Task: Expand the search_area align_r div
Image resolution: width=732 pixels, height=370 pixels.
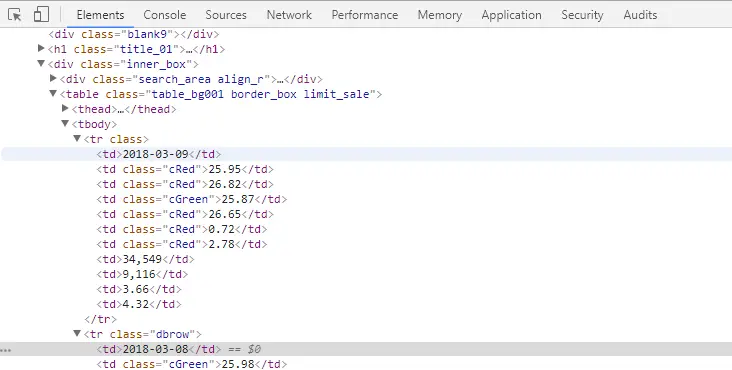Action: coord(53,78)
